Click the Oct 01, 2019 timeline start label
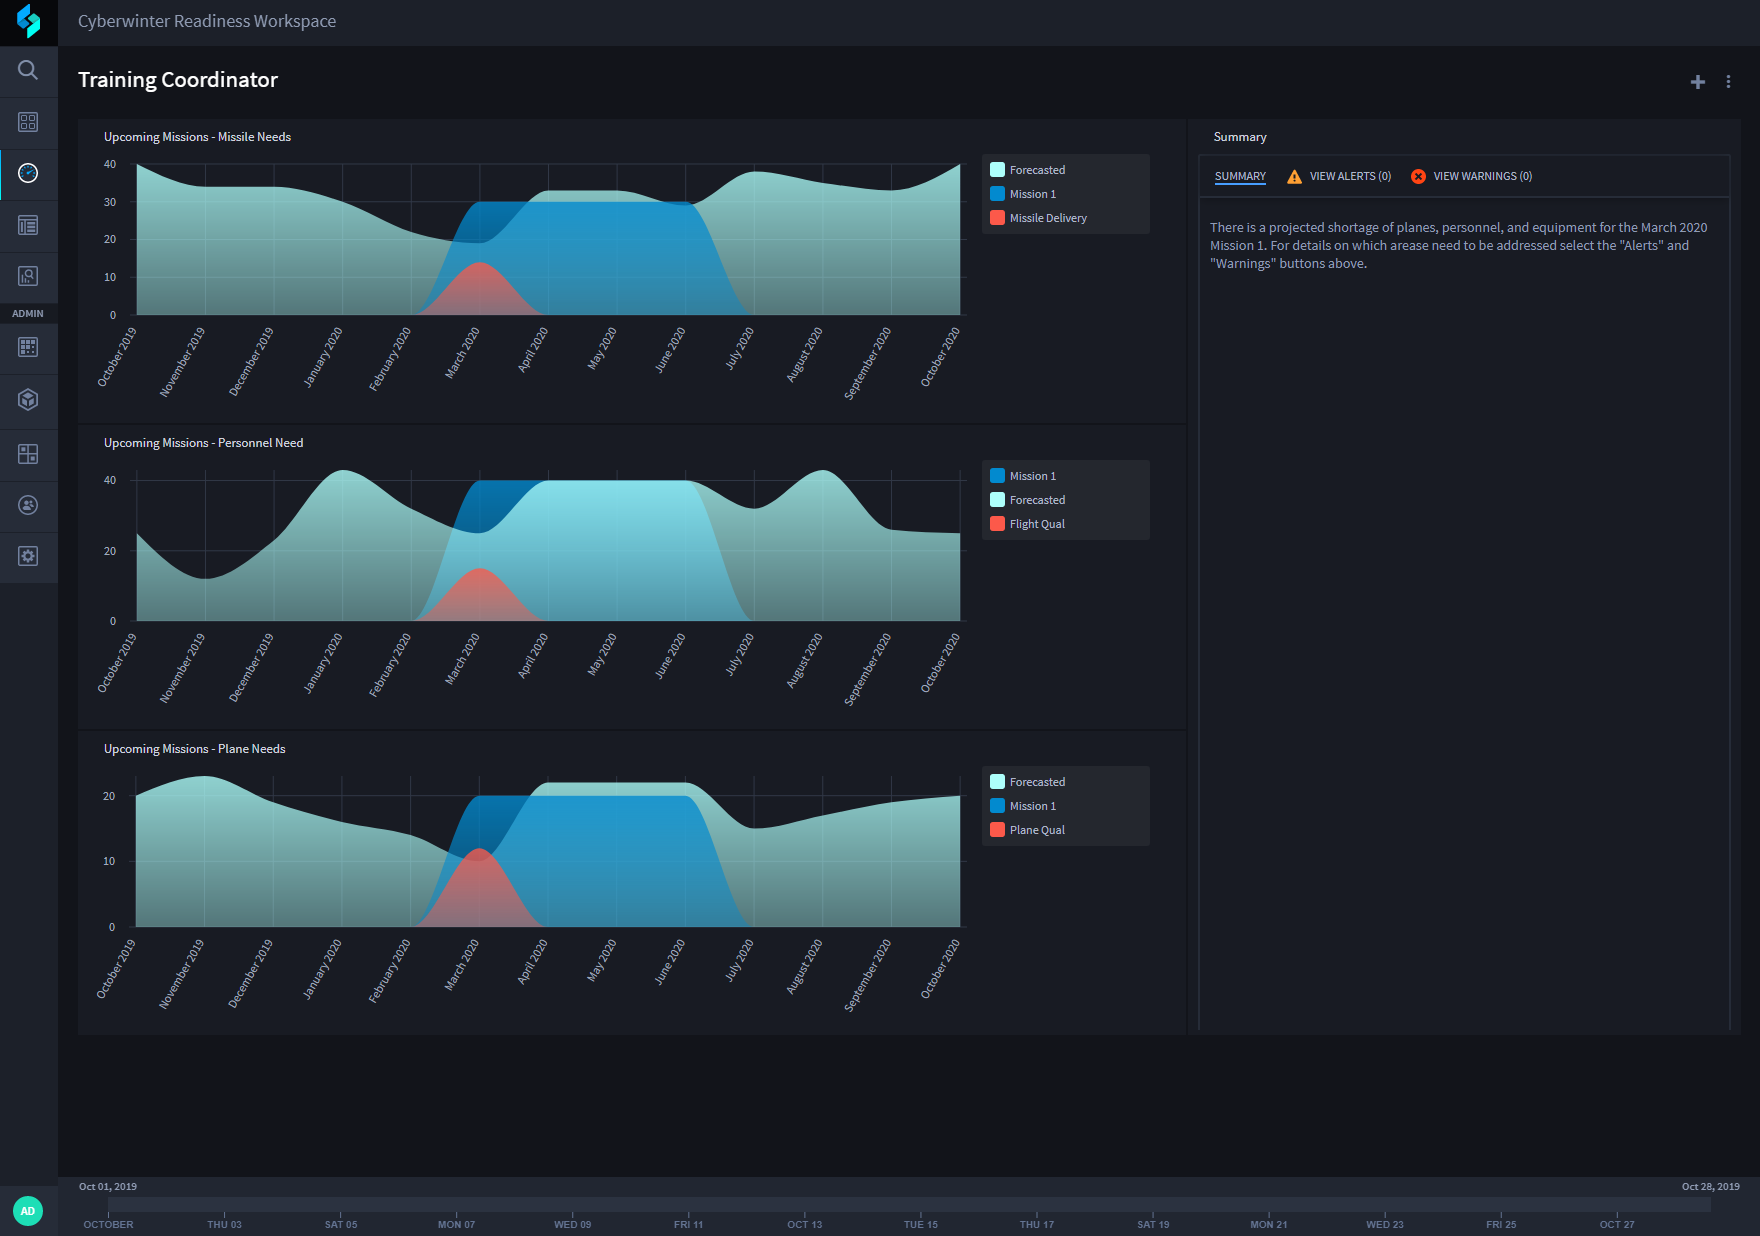1760x1236 pixels. point(108,1187)
